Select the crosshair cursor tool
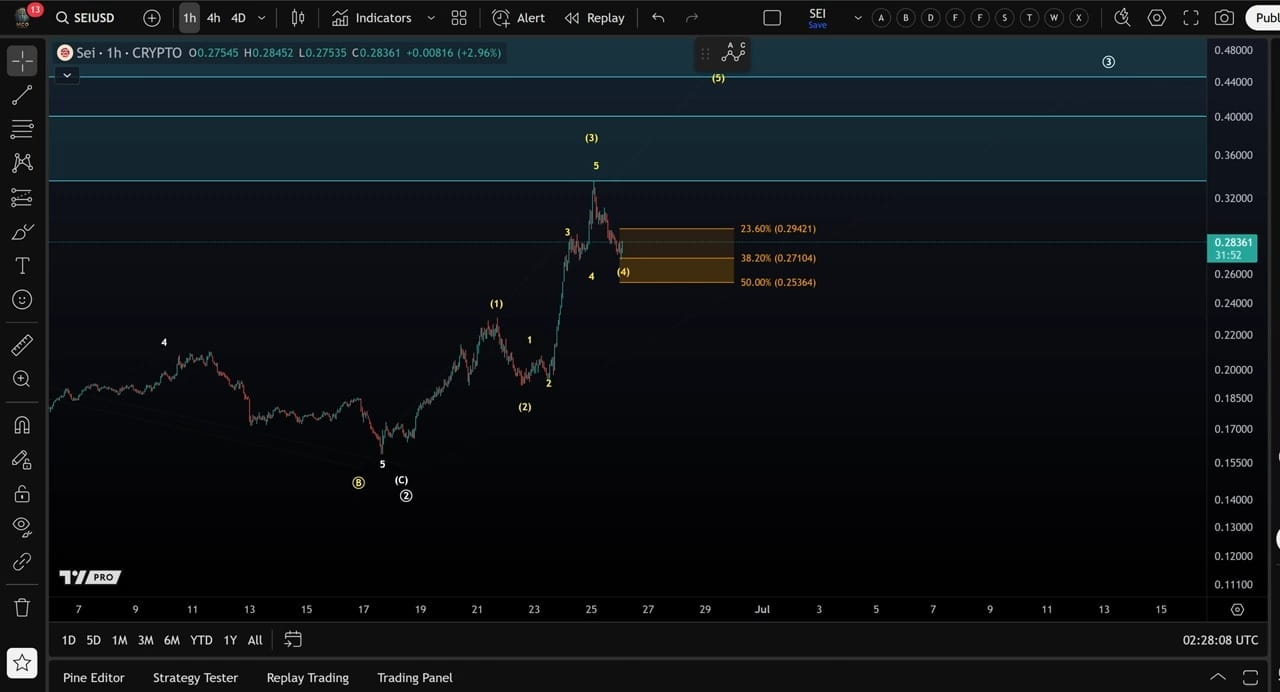Screen dimensions: 1280x692 pos(22,61)
